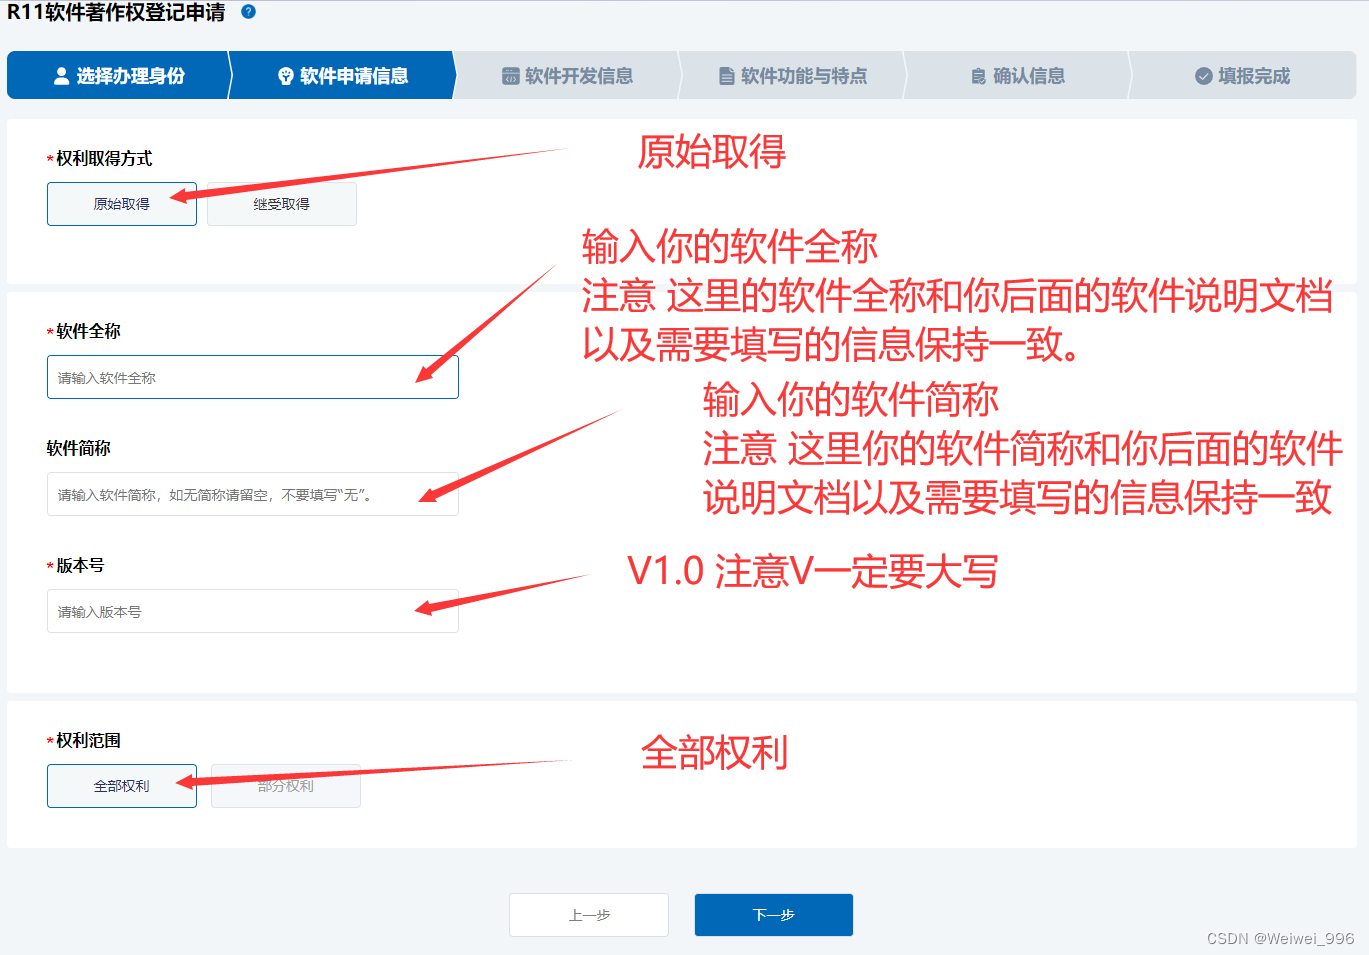Choose the 部分权利 option
This screenshot has height=955, width=1369.
click(x=286, y=786)
